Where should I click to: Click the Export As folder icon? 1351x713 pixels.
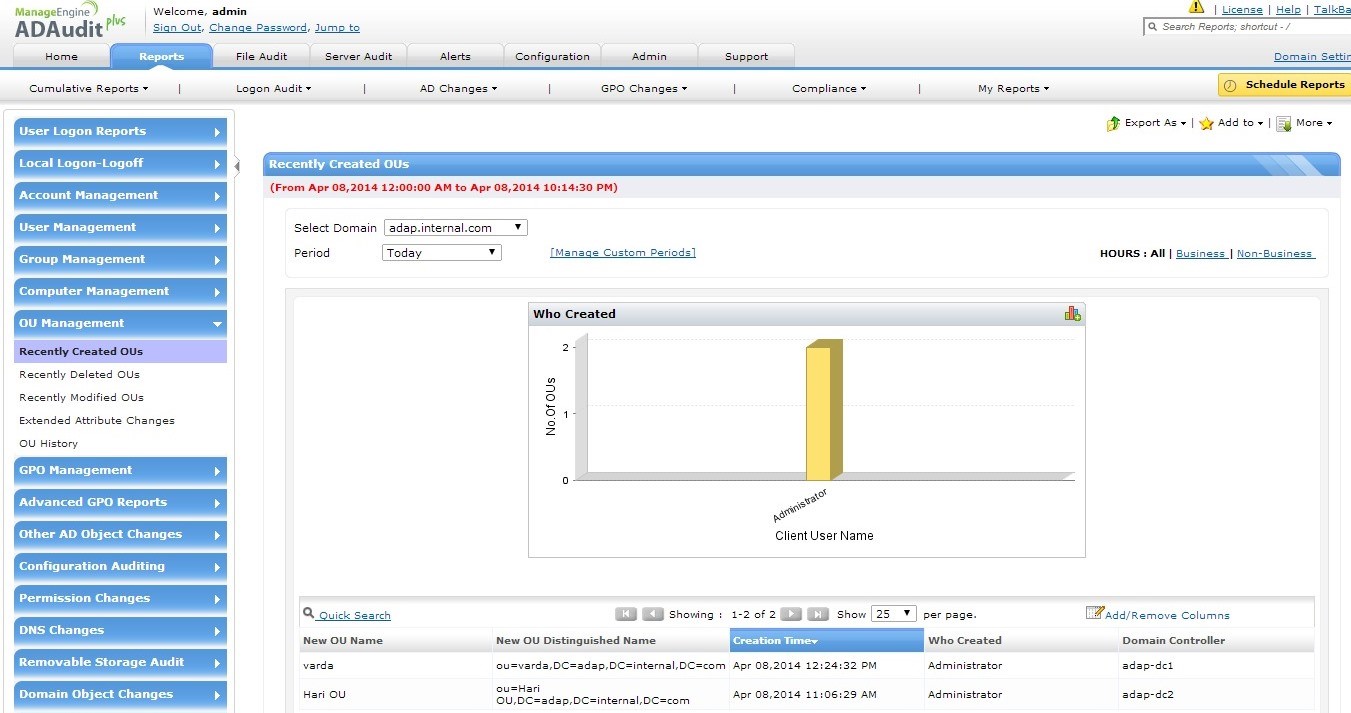point(1113,123)
